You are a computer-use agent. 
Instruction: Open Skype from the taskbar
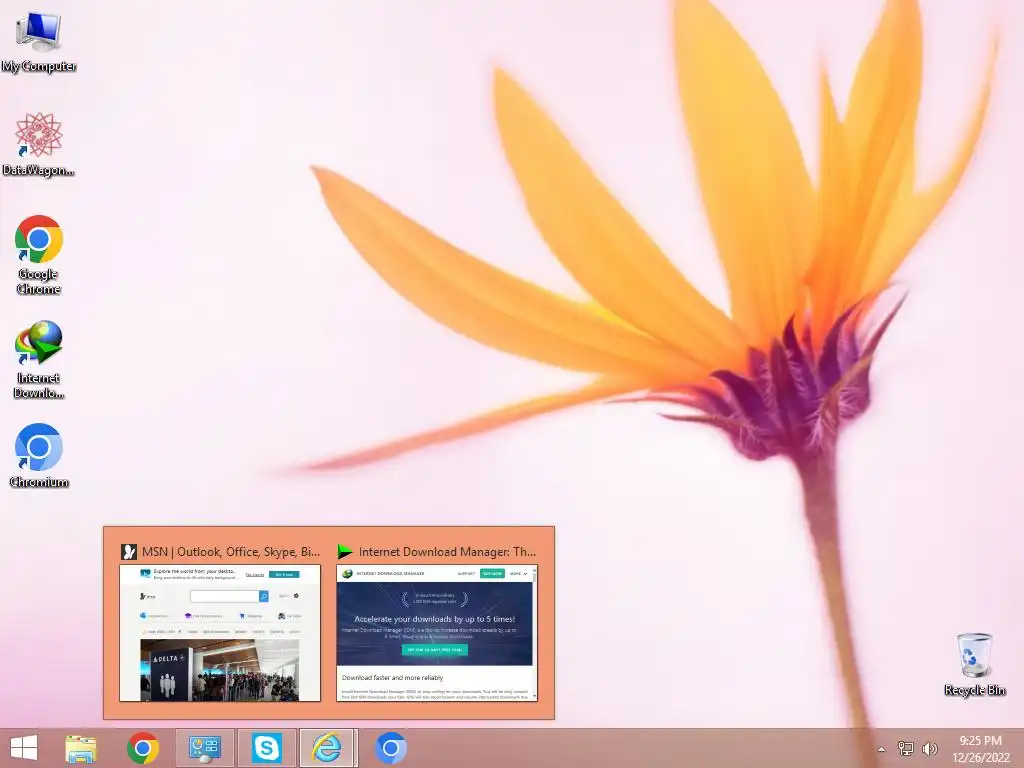click(266, 748)
